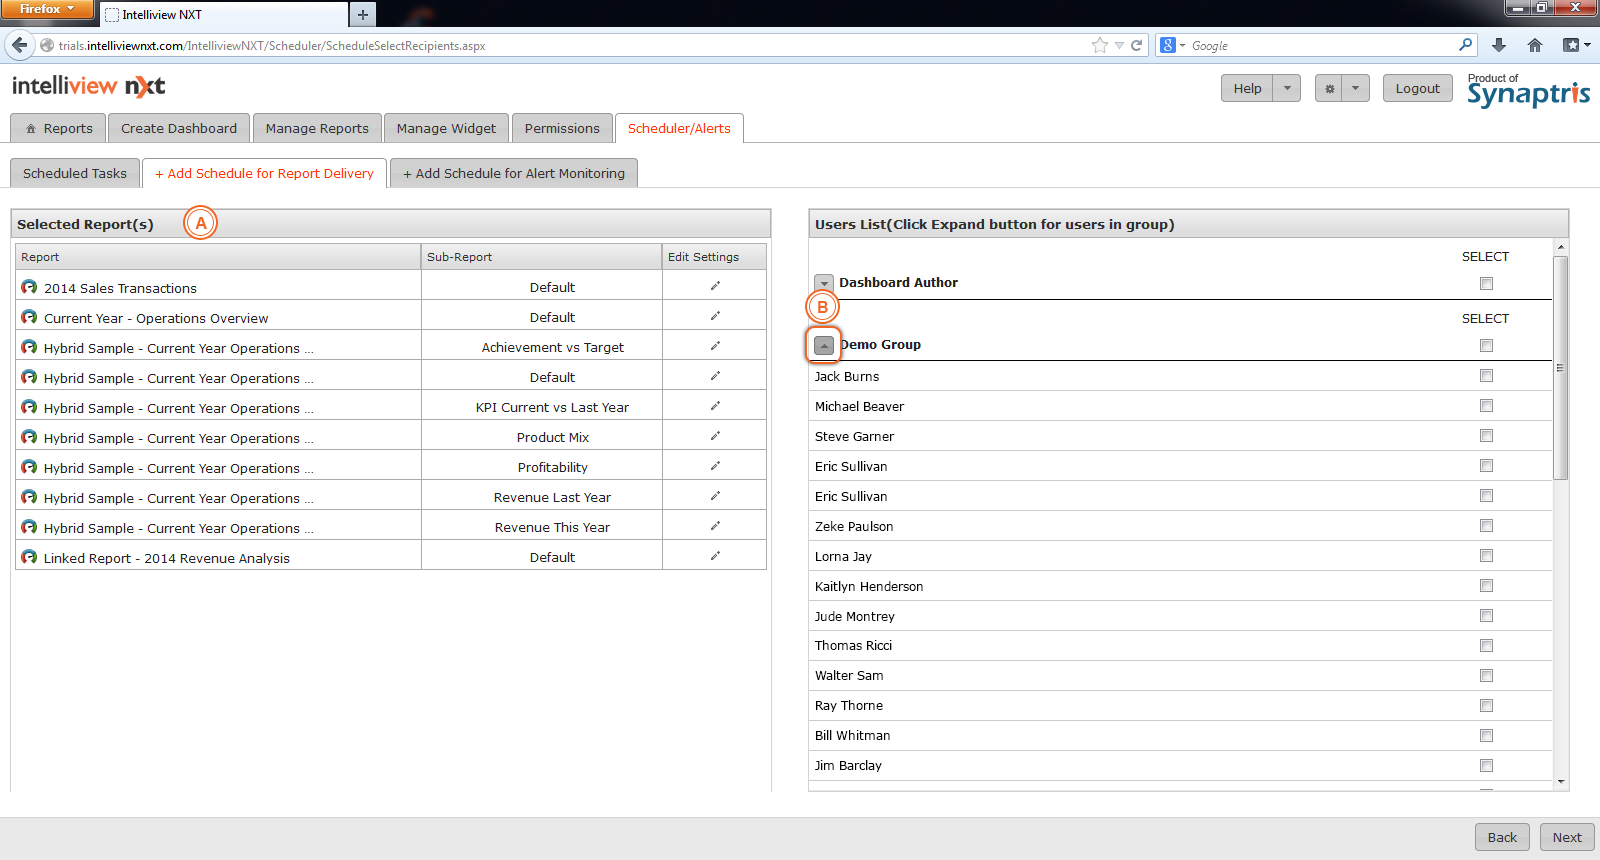Expand the Dashboard Author group
This screenshot has width=1600, height=860.
pos(824,283)
